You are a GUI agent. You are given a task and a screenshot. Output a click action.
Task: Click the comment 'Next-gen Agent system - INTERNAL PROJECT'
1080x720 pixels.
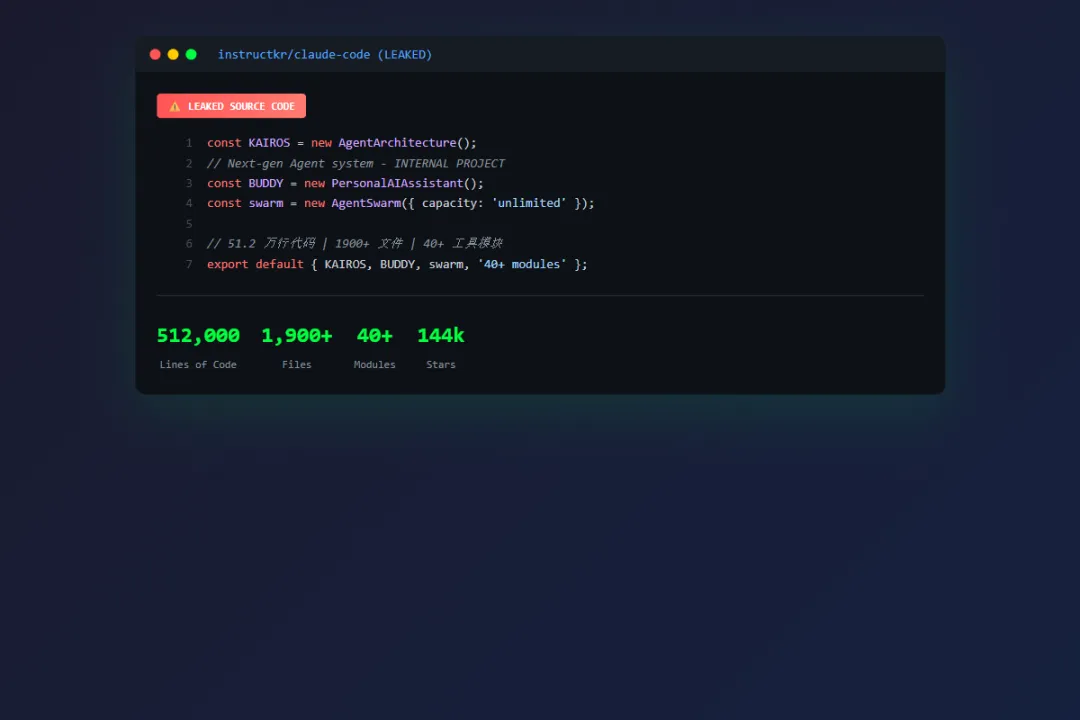(x=355, y=163)
